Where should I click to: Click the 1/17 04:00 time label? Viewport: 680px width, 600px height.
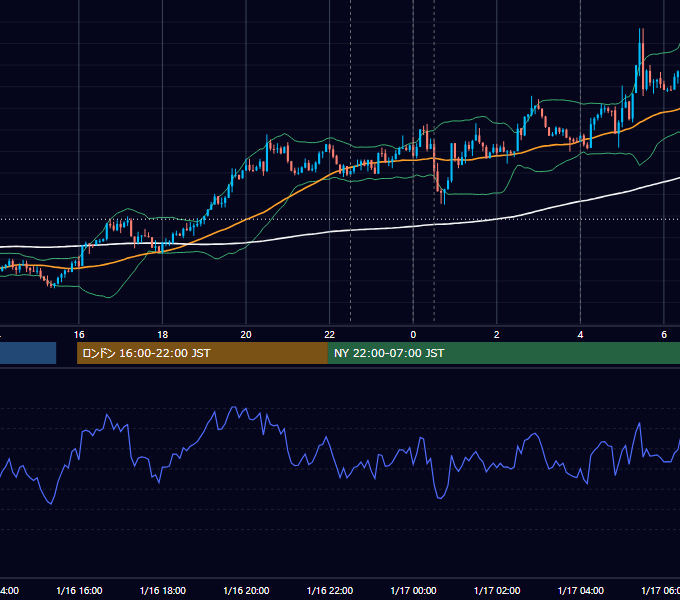(580, 590)
